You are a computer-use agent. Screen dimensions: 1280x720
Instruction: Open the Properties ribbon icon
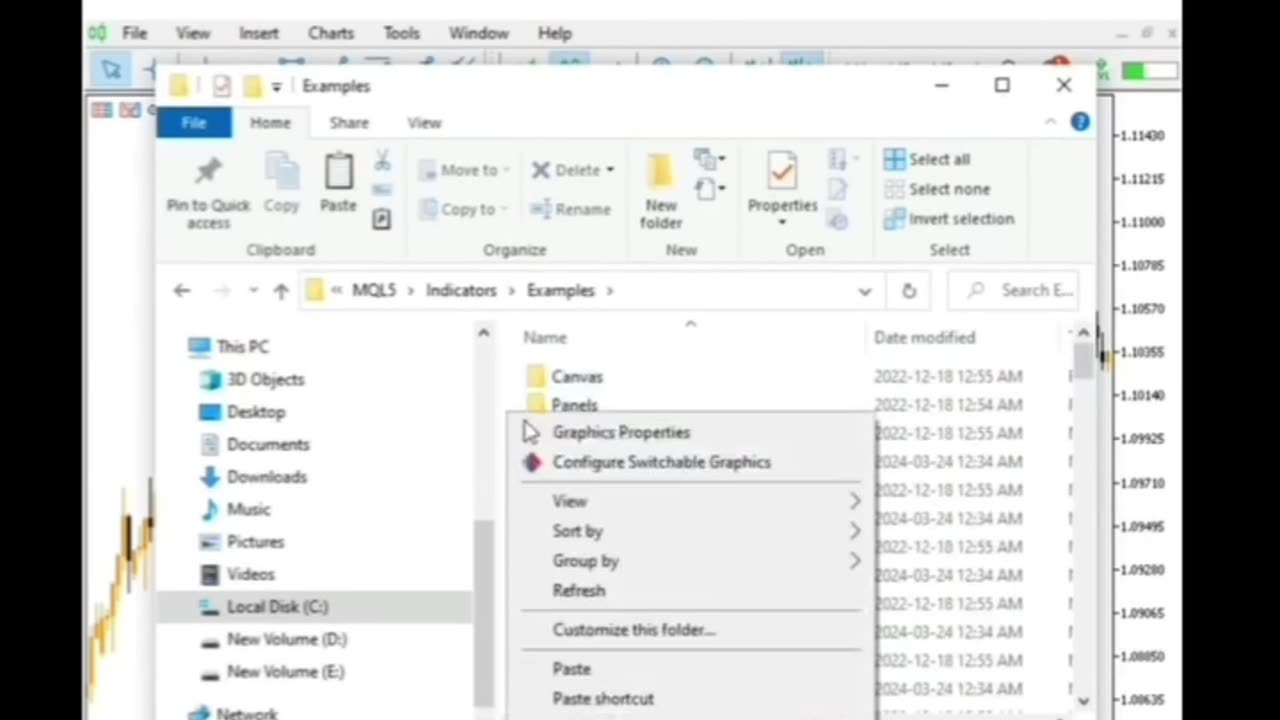[782, 172]
